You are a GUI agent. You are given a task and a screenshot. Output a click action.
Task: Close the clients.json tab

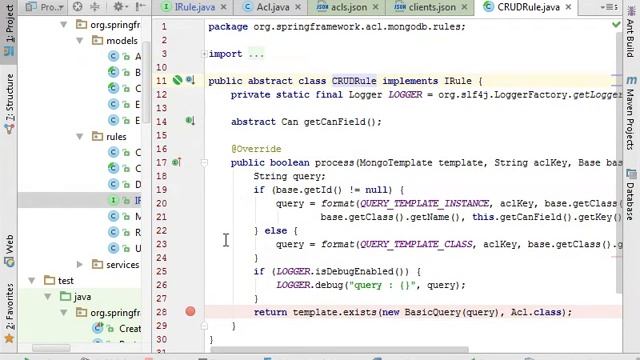(x=464, y=7)
